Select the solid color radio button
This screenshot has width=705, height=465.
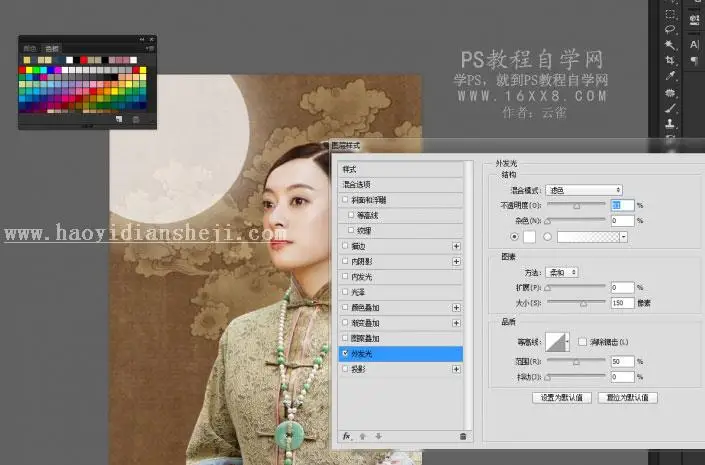click(x=514, y=237)
